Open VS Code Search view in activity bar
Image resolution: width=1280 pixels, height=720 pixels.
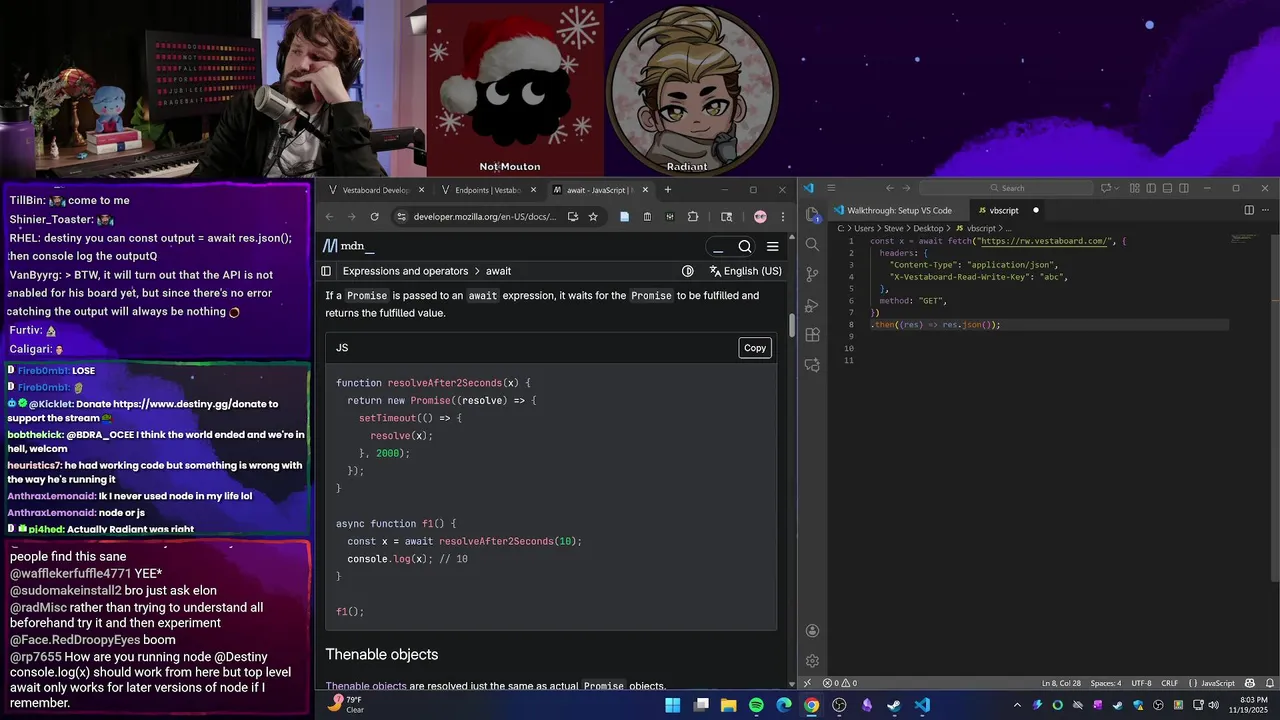pos(812,244)
